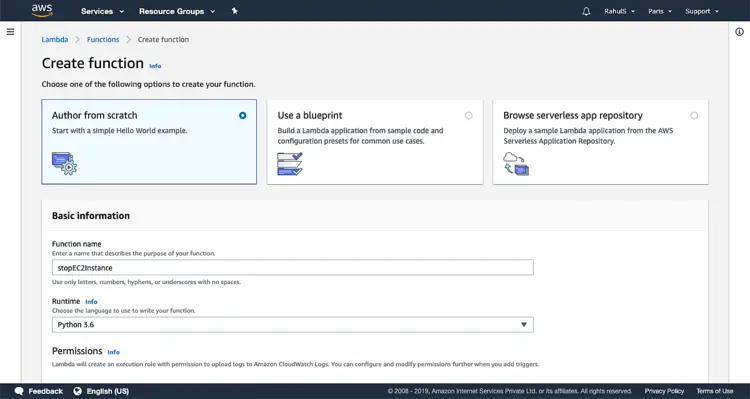Open the Resource Groups menu
750x399 pixels.
point(177,11)
